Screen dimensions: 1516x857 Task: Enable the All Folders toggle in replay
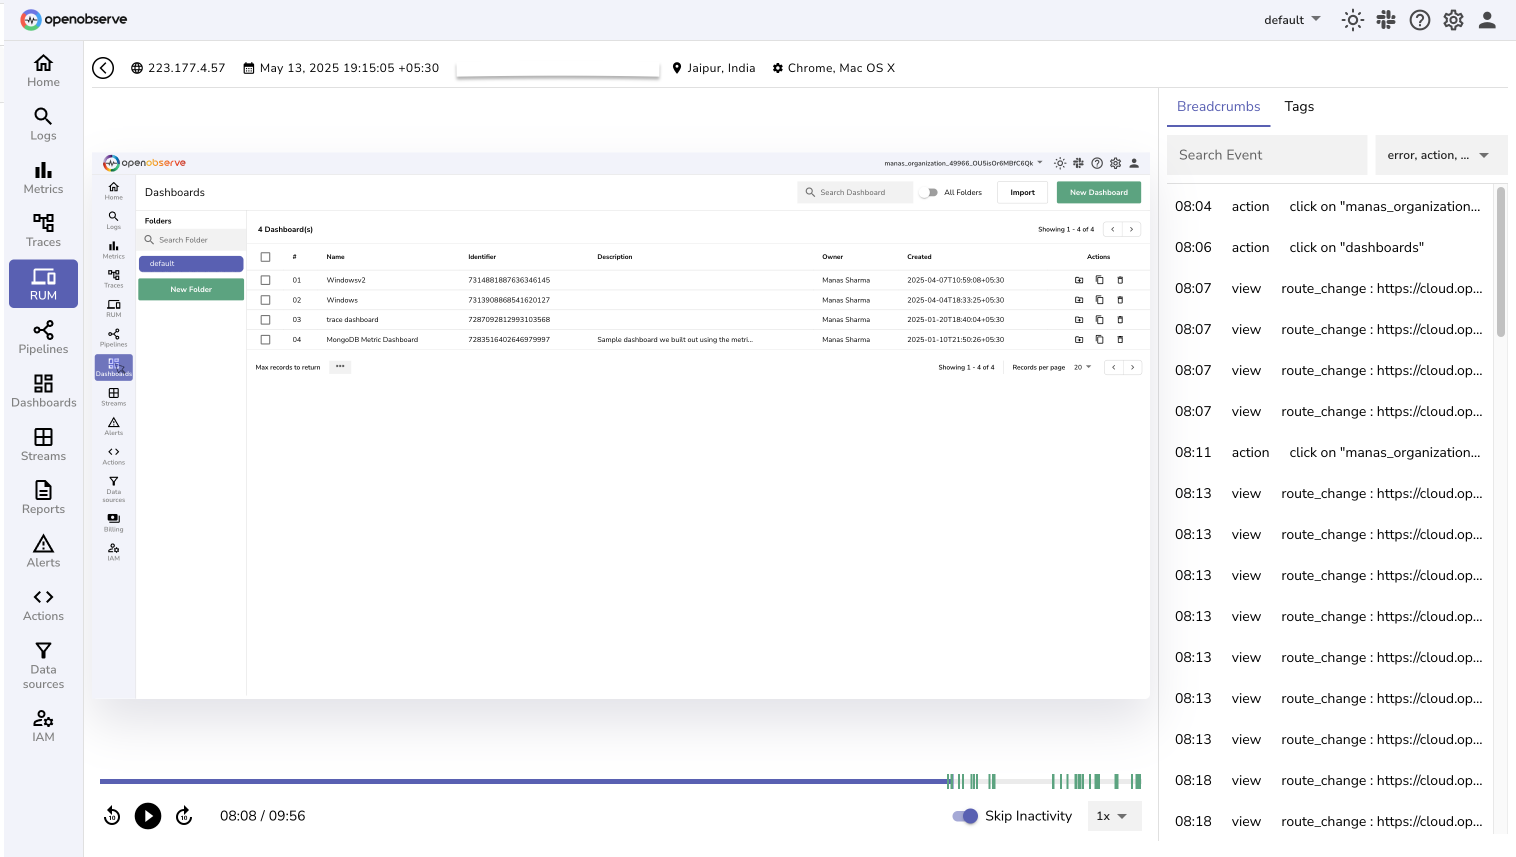tap(929, 192)
